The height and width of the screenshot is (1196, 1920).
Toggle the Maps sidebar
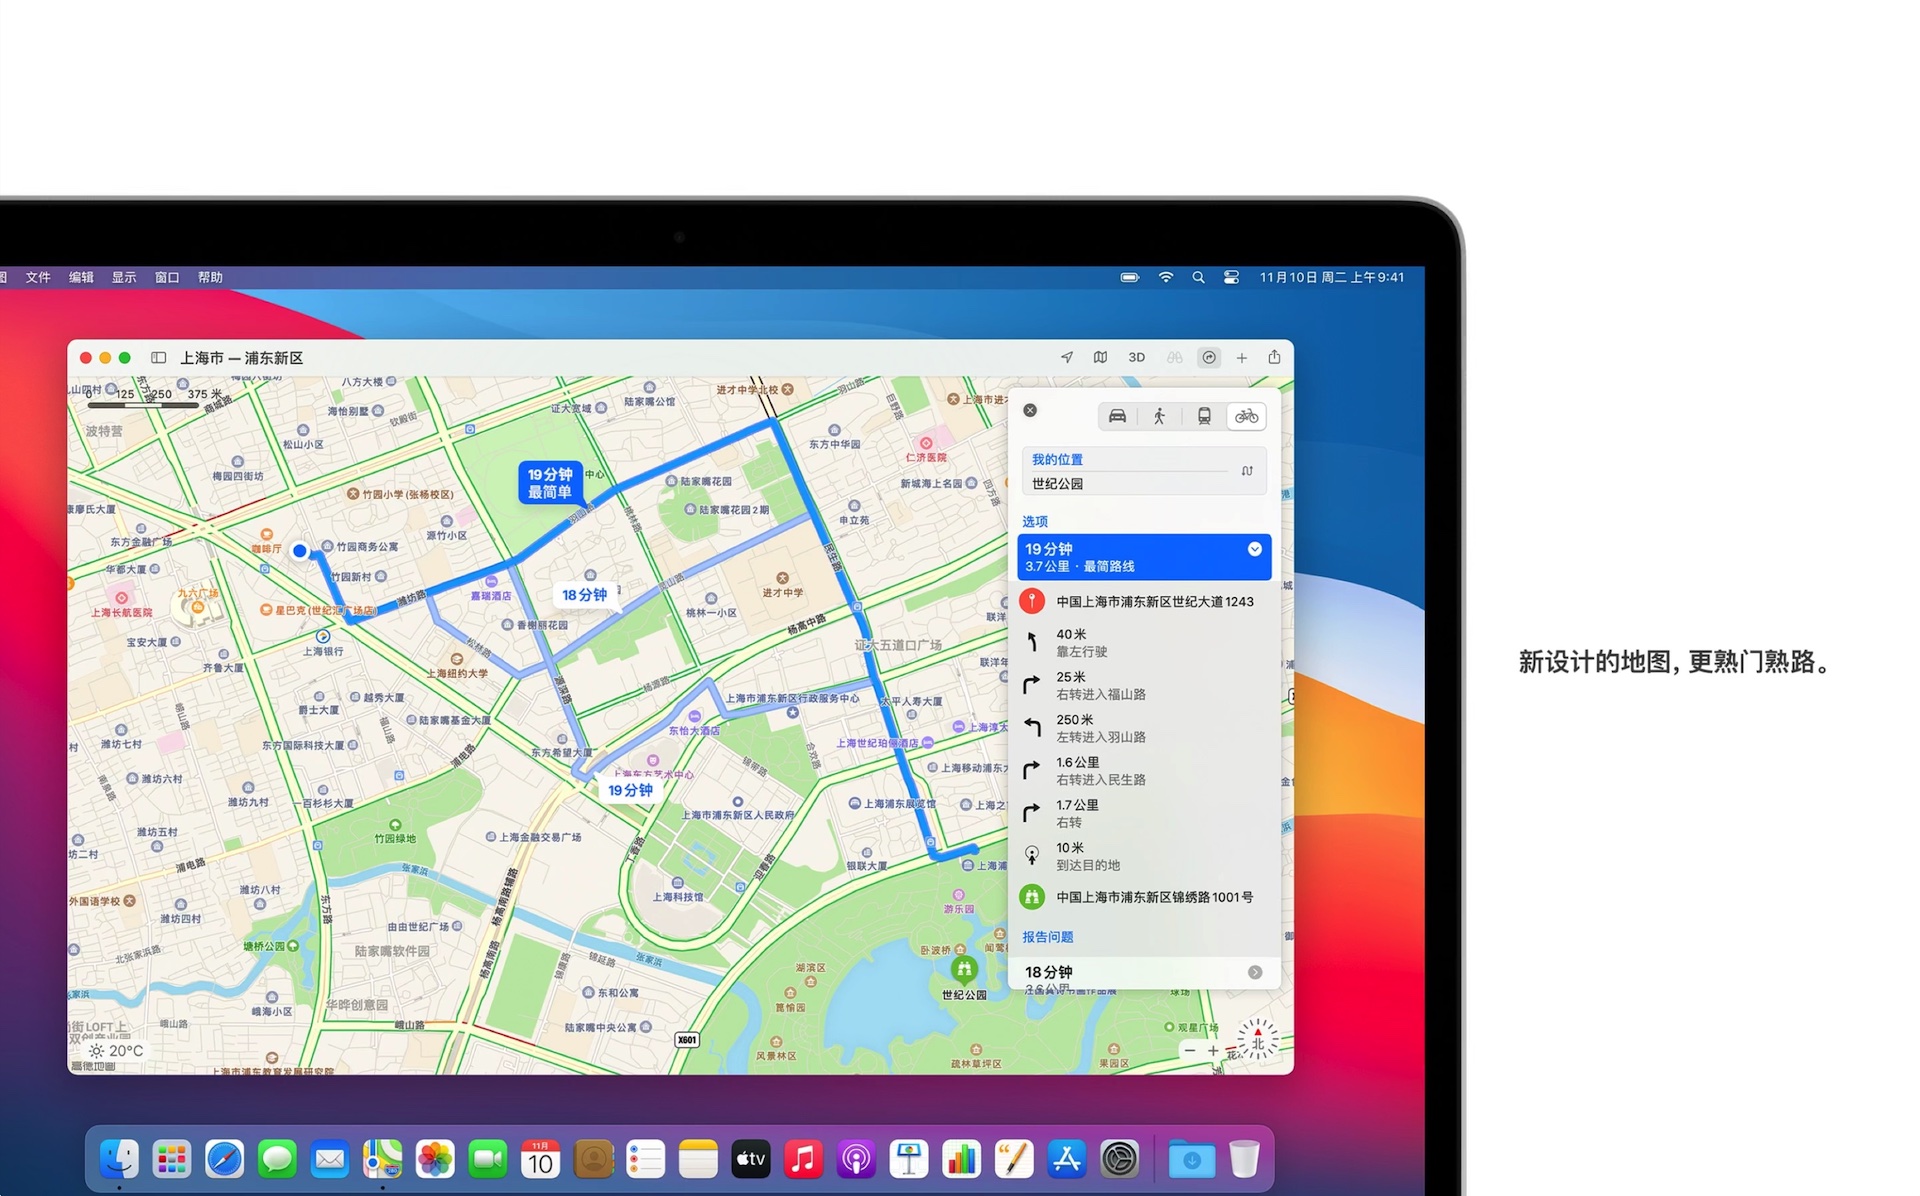158,358
